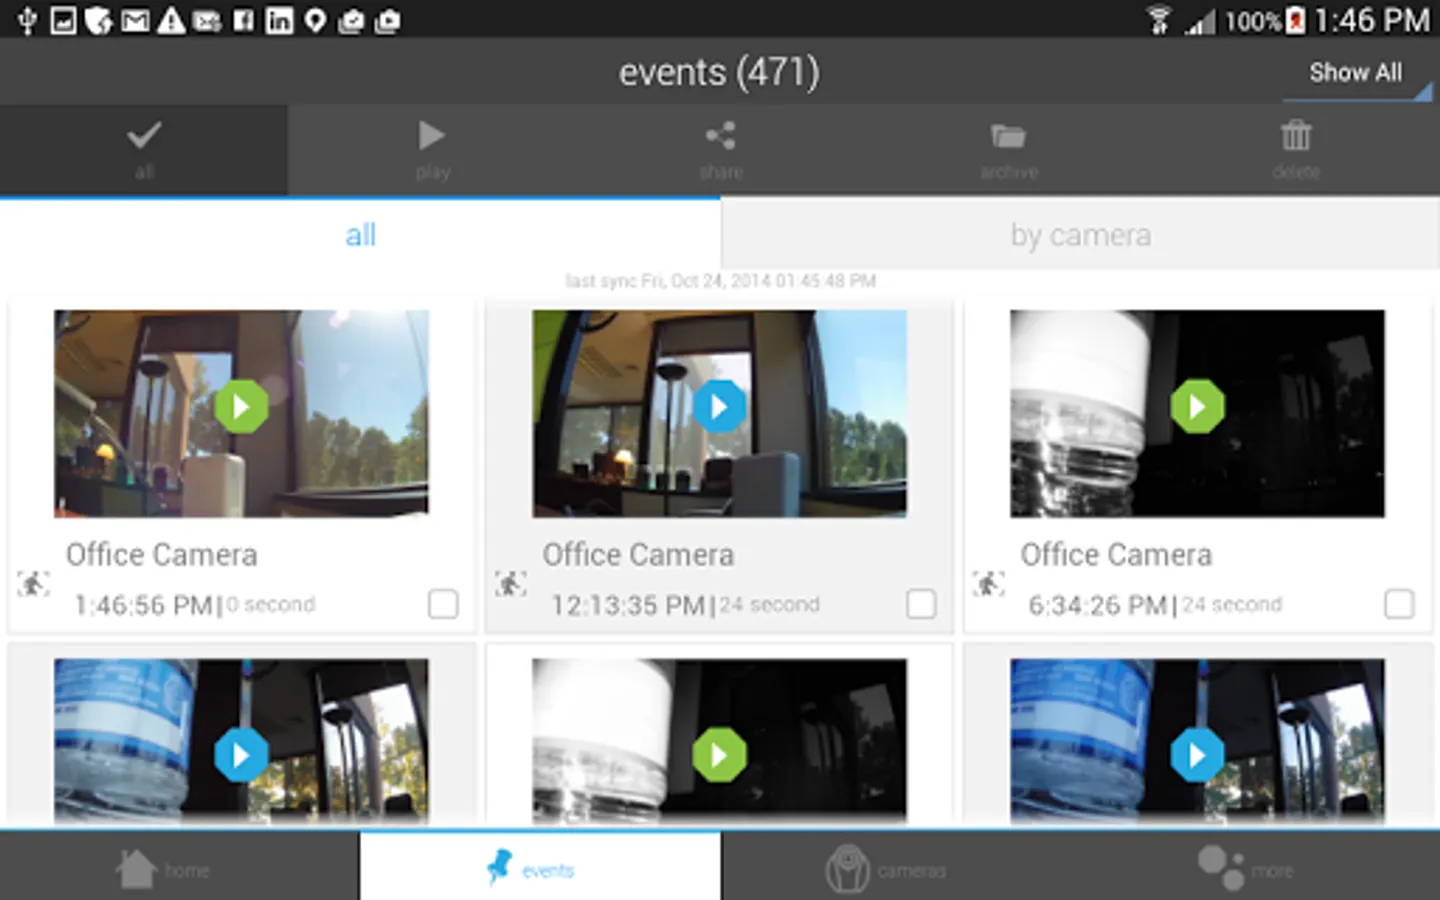Tap motion icon beside 1:46:56 PM event

(33, 583)
